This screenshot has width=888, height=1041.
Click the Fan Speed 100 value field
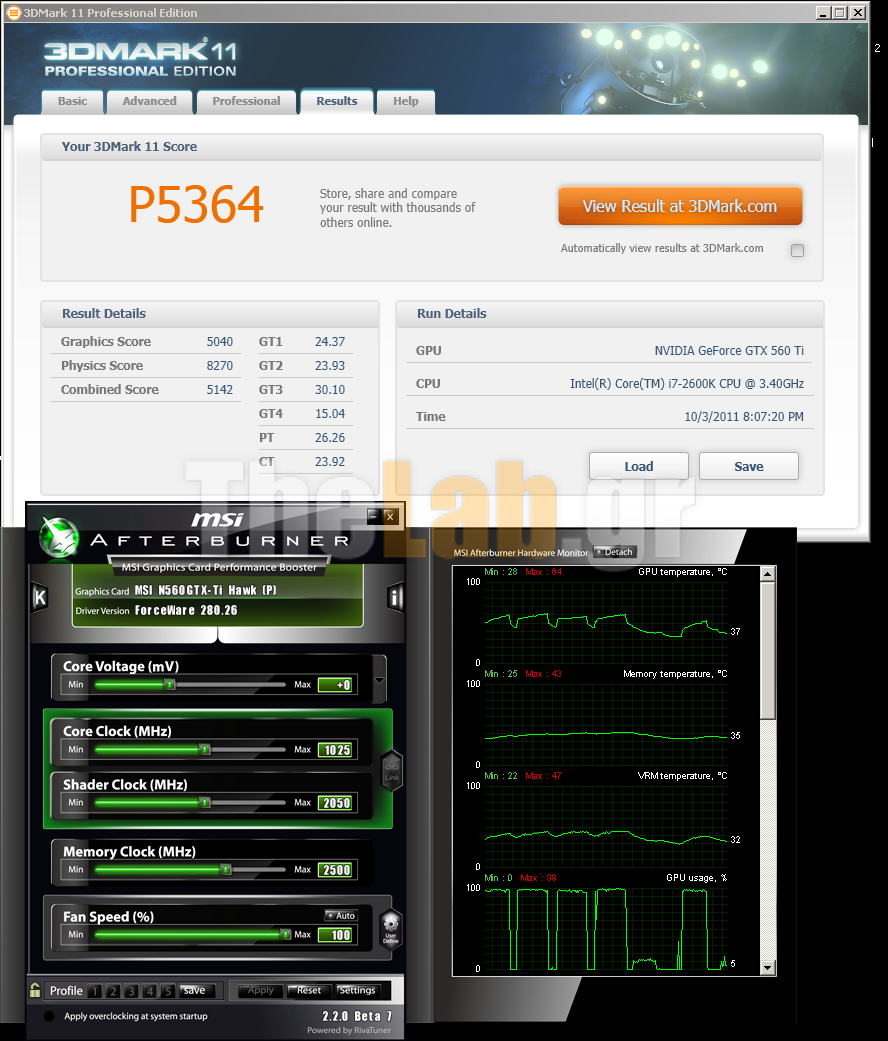pyautogui.click(x=335, y=935)
